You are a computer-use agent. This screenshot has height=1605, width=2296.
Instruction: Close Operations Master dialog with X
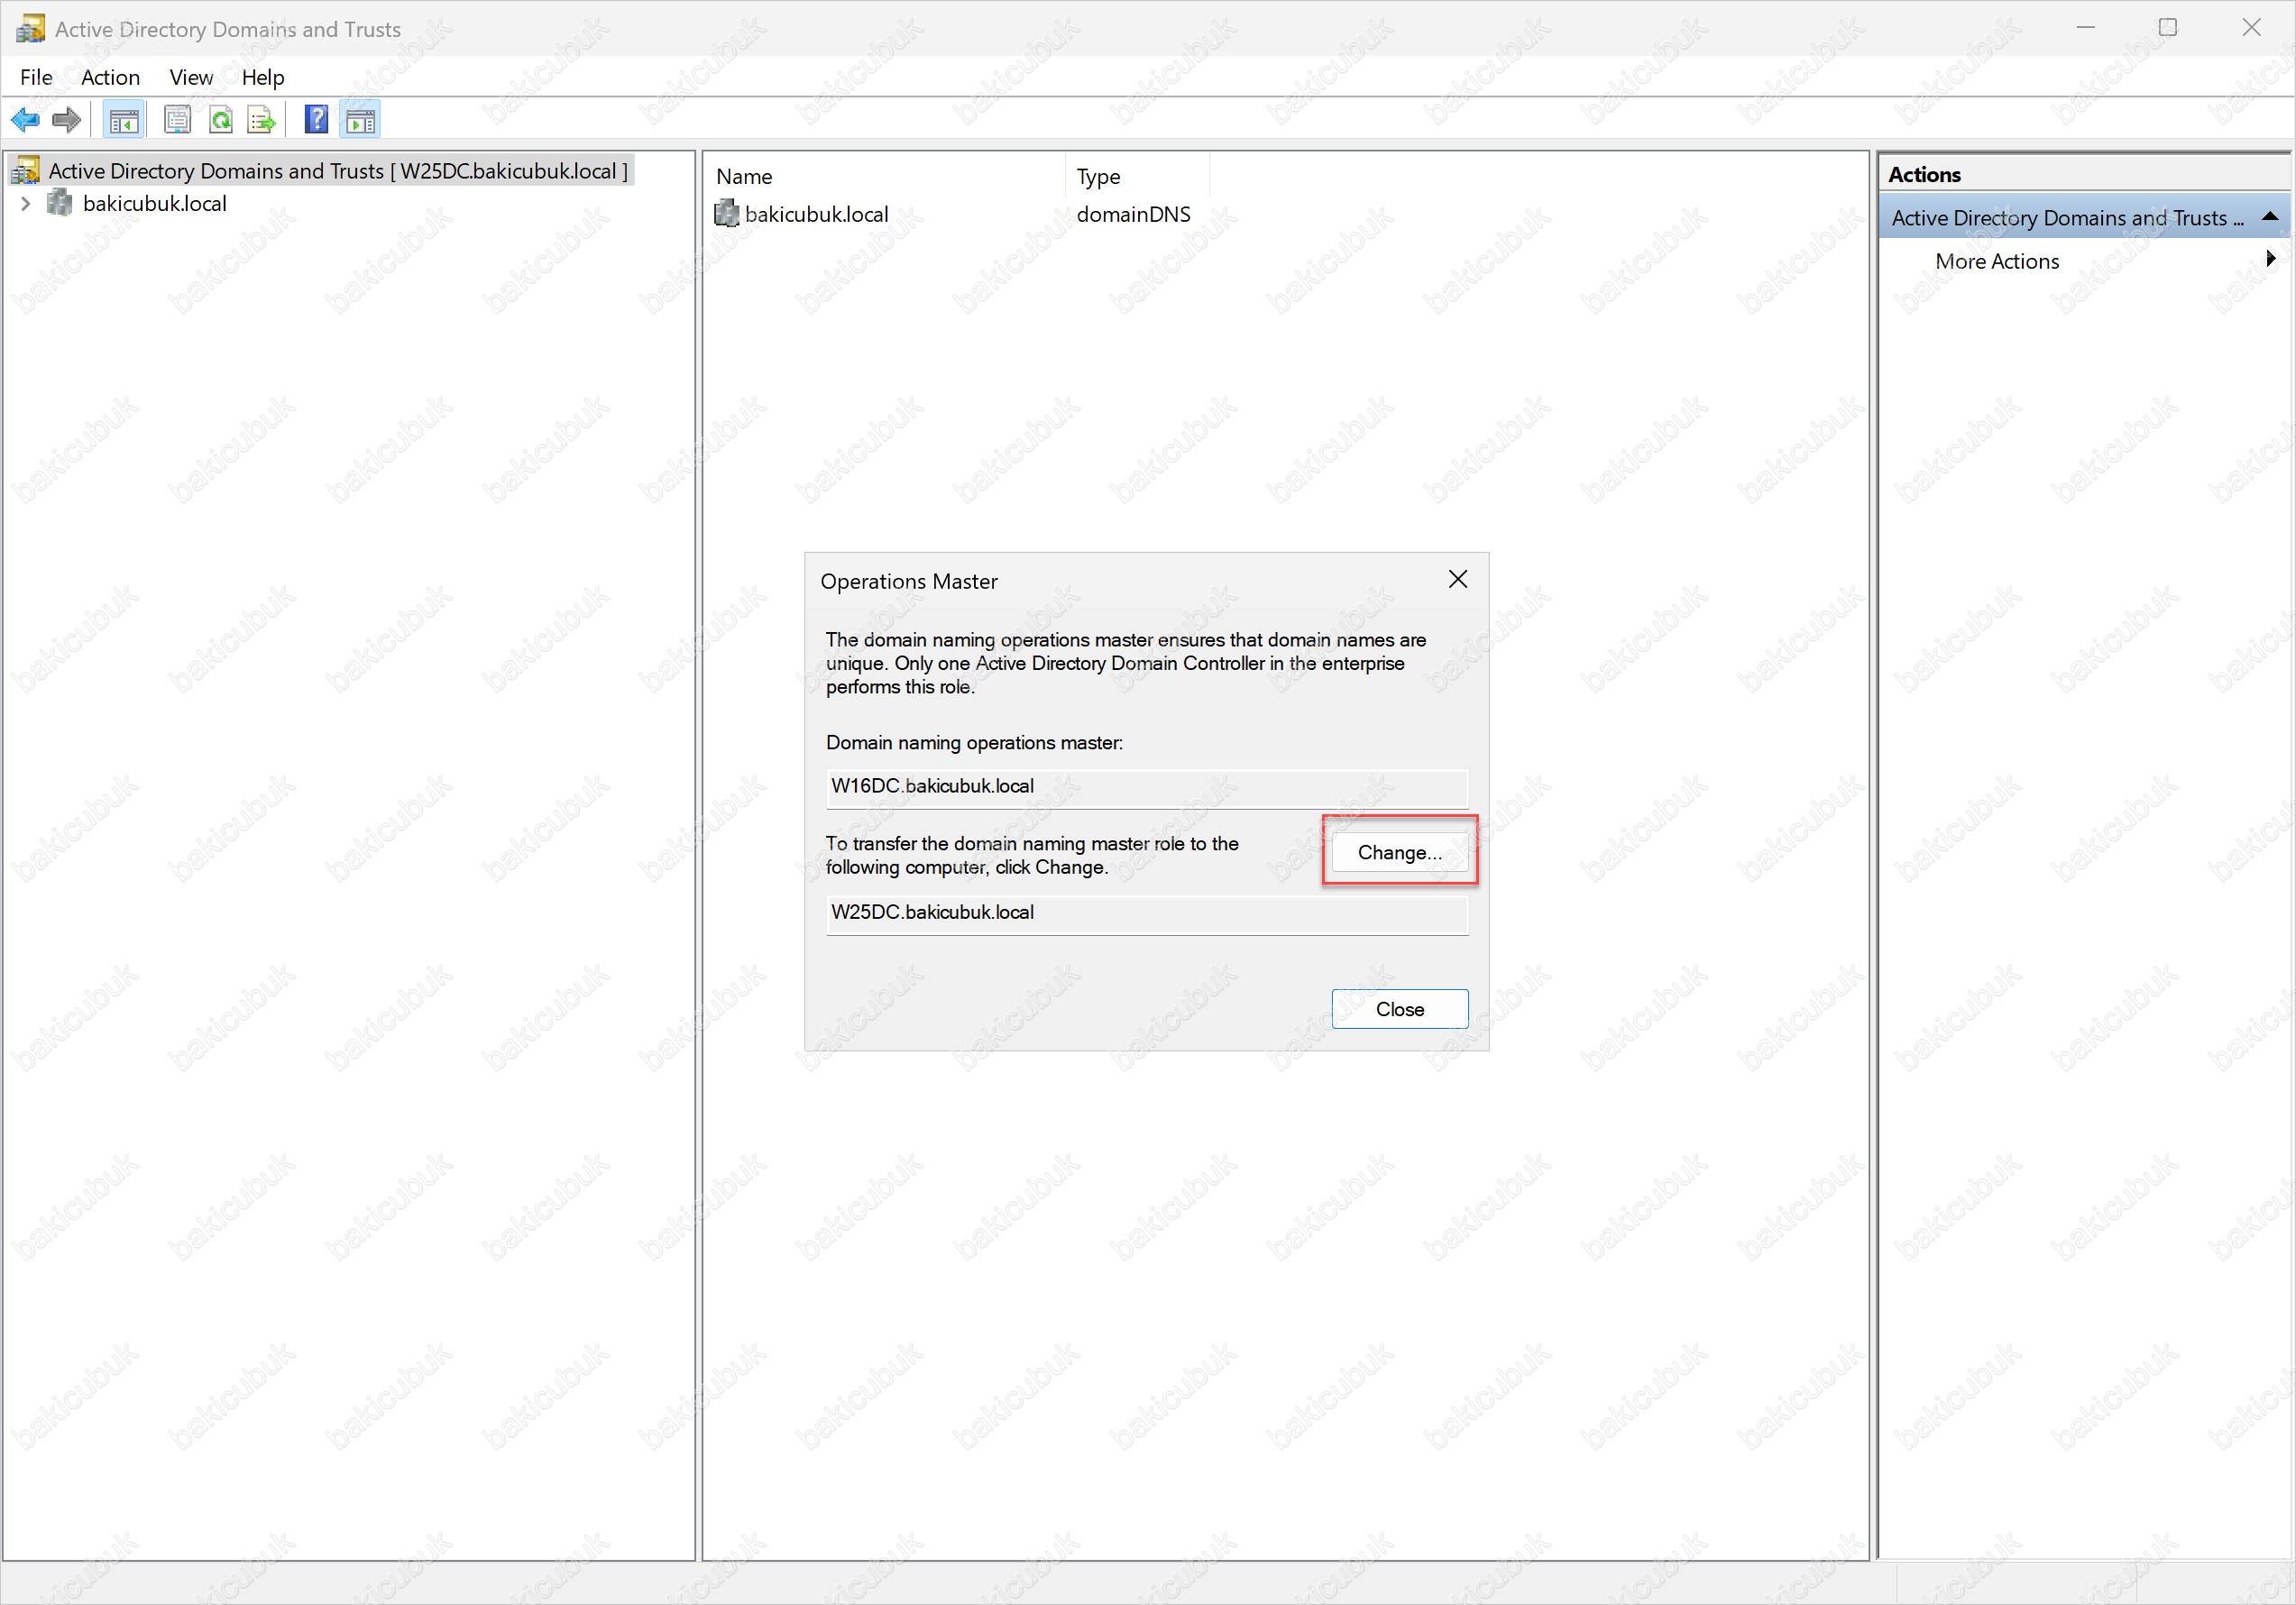click(x=1457, y=580)
